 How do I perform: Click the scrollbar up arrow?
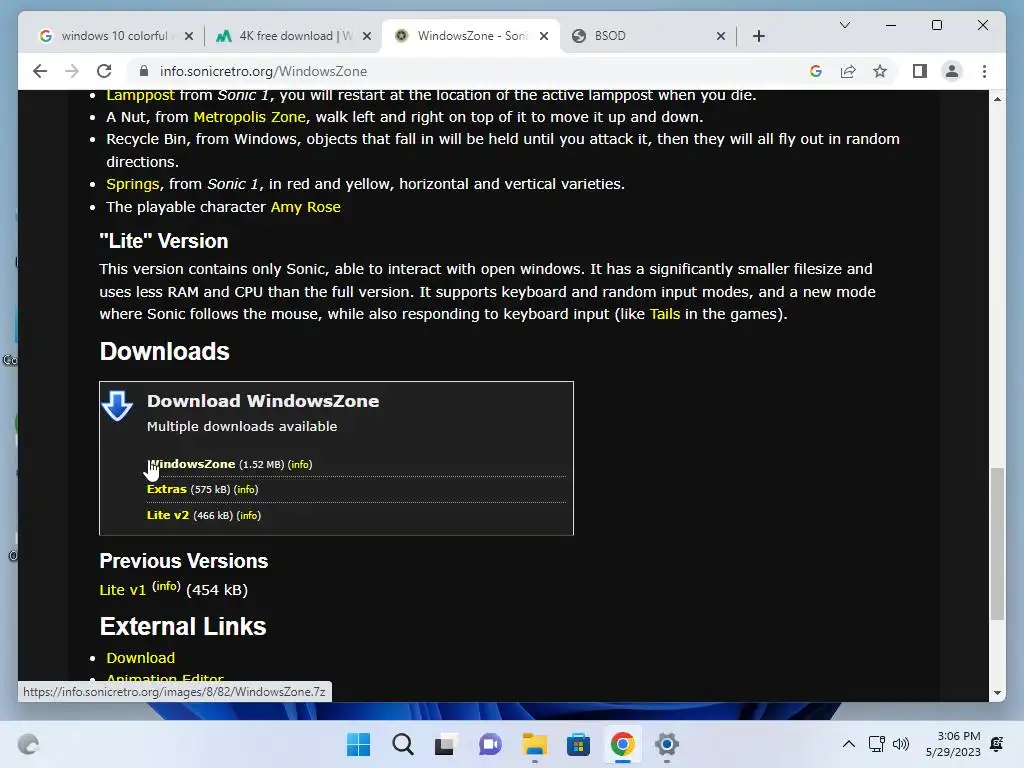997,99
